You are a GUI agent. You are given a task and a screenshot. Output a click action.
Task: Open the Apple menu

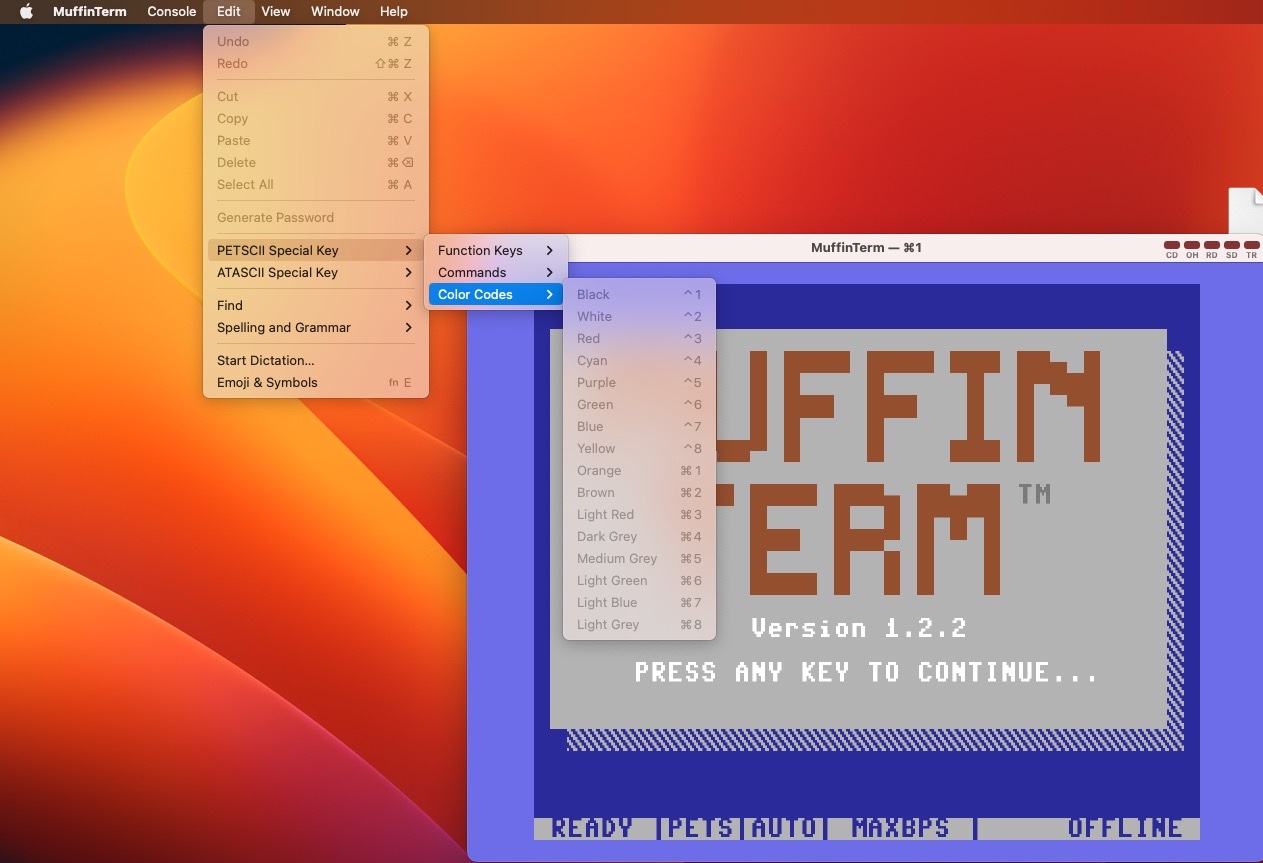point(27,12)
